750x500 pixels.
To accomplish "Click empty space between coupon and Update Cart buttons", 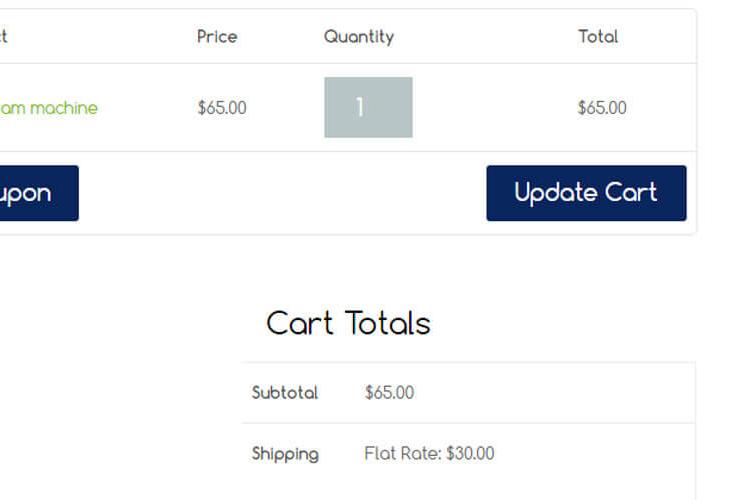I will point(282,193).
